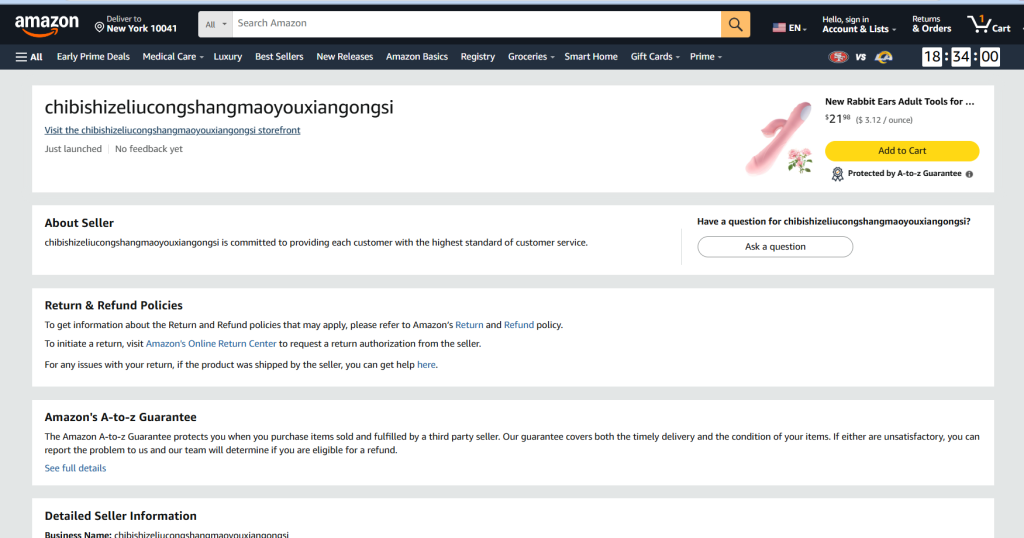This screenshot has height=538, width=1024.
Task: Click See full details link
Action: pos(75,468)
